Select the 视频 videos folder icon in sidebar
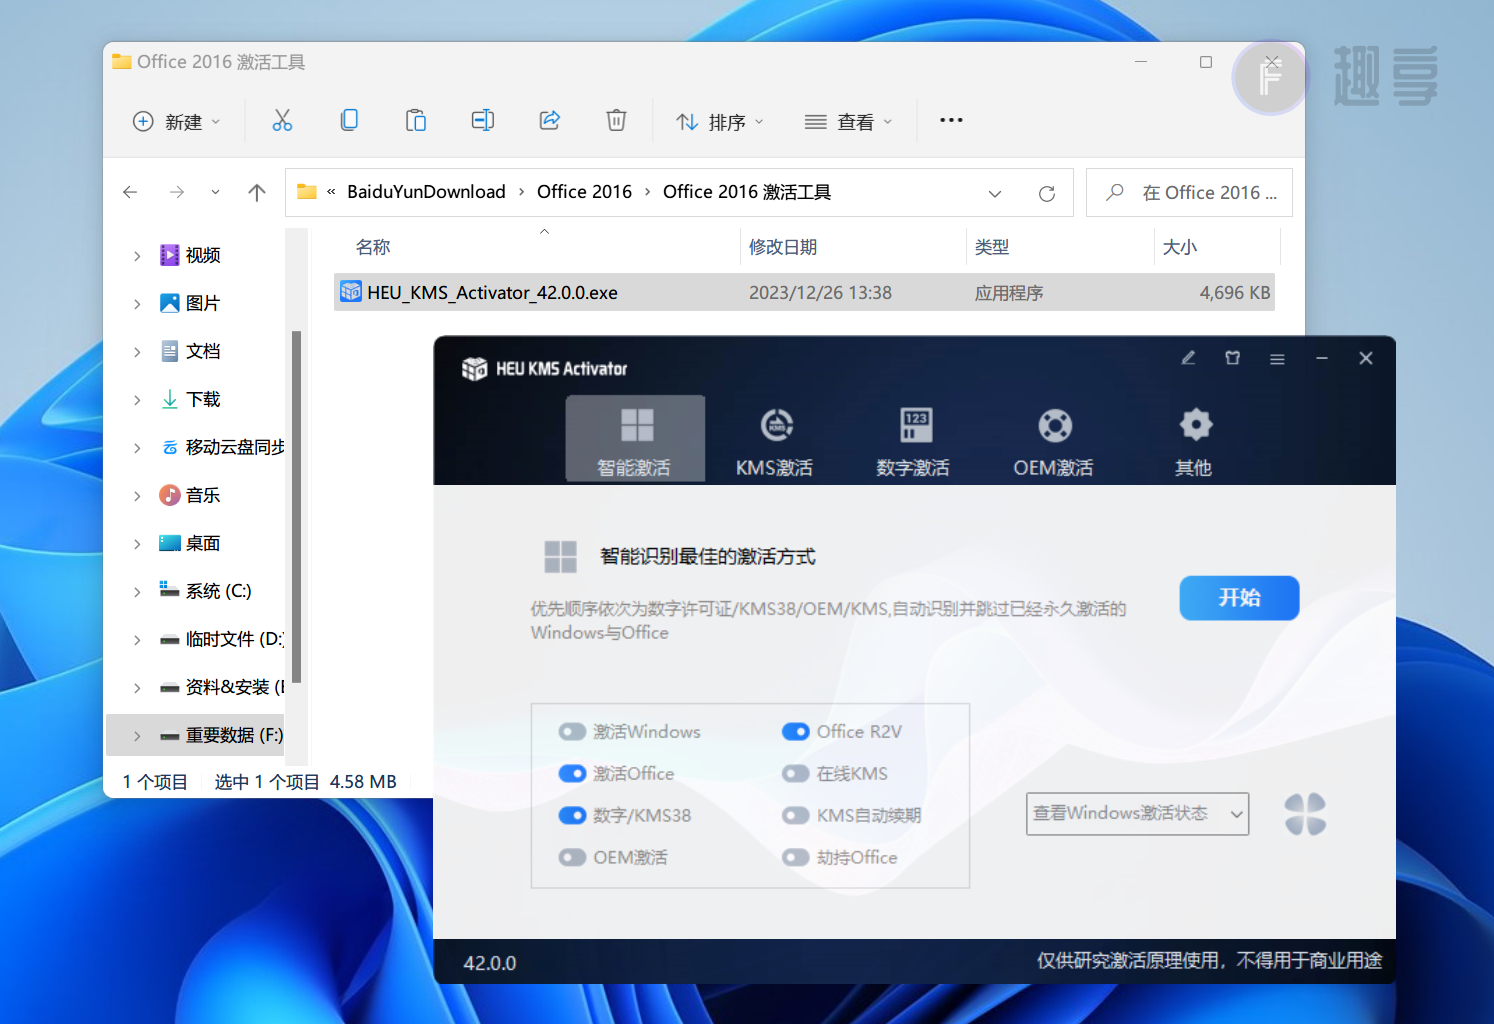This screenshot has height=1024, width=1494. [170, 255]
